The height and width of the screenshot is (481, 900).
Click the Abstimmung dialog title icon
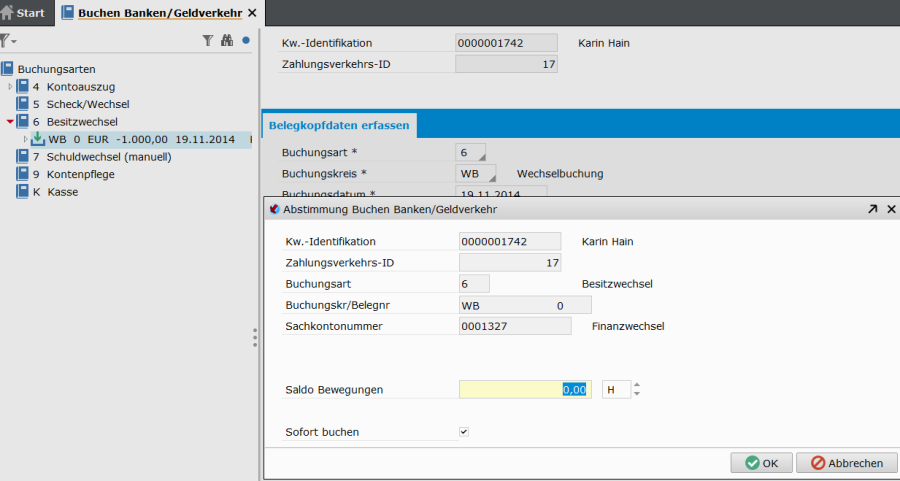pyautogui.click(x=274, y=210)
